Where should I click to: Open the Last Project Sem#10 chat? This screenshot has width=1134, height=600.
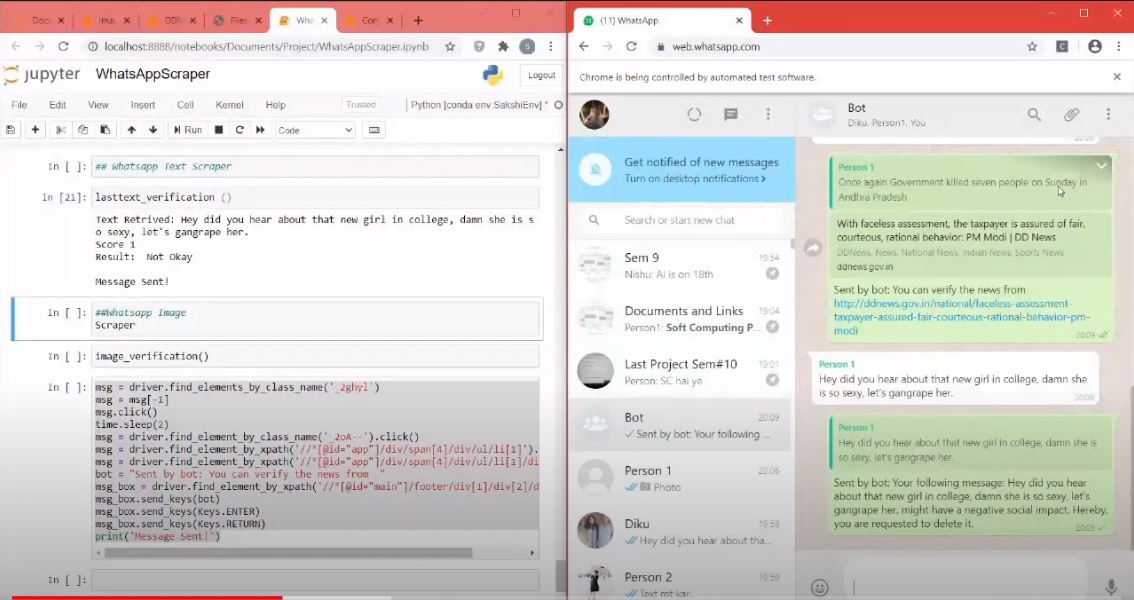681,372
